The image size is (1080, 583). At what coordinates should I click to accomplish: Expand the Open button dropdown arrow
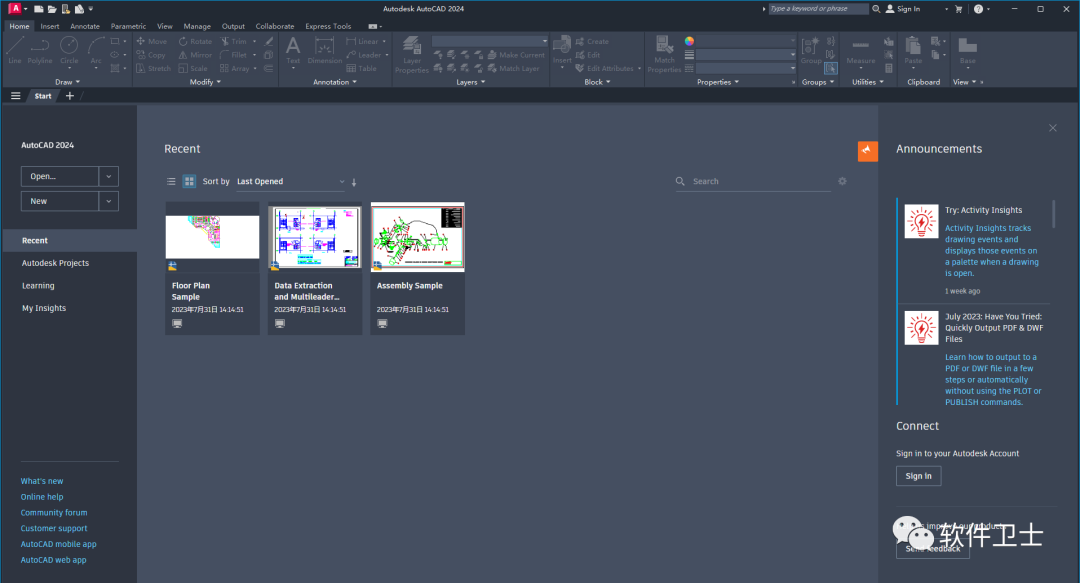[x=109, y=176]
